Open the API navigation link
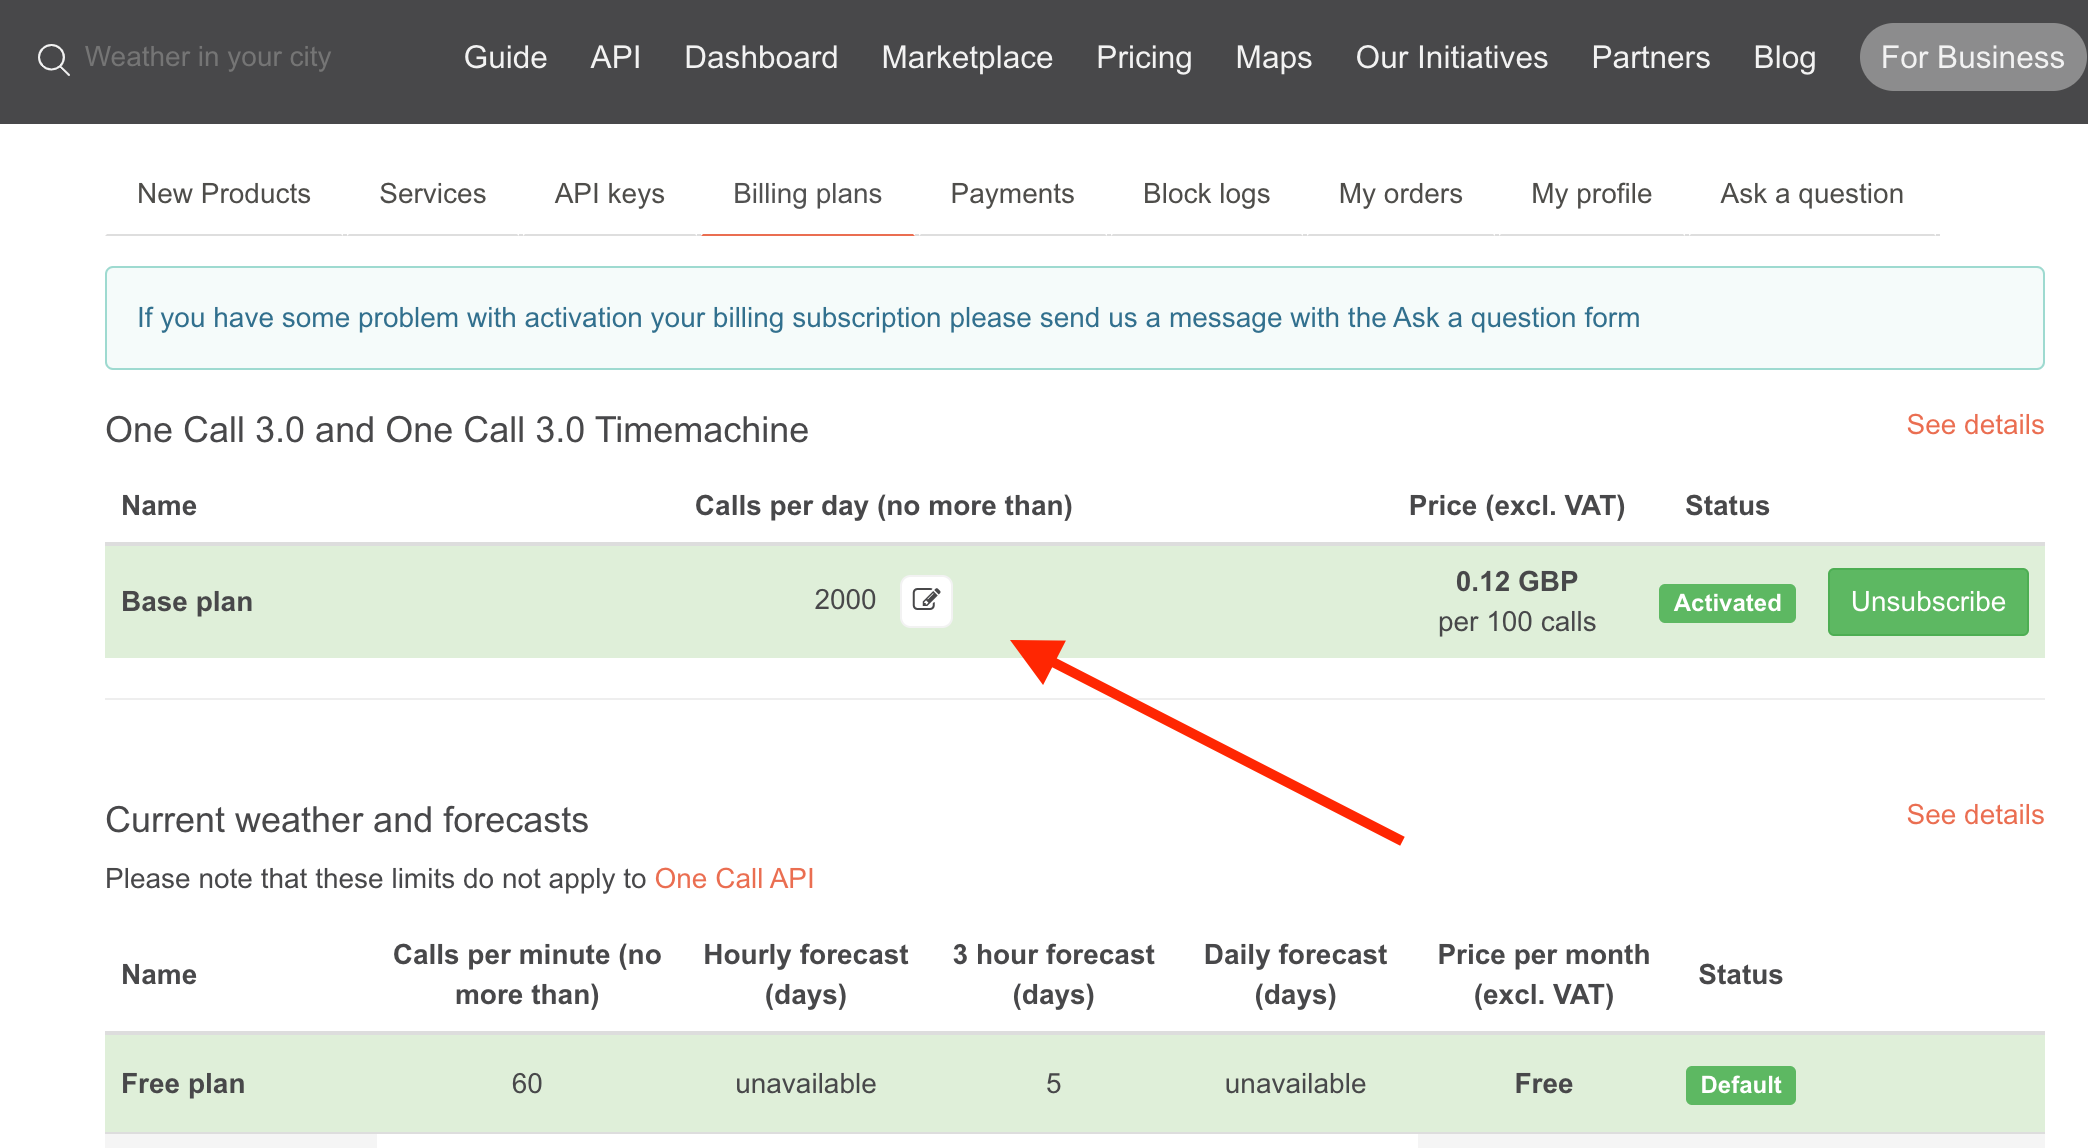 coord(615,57)
